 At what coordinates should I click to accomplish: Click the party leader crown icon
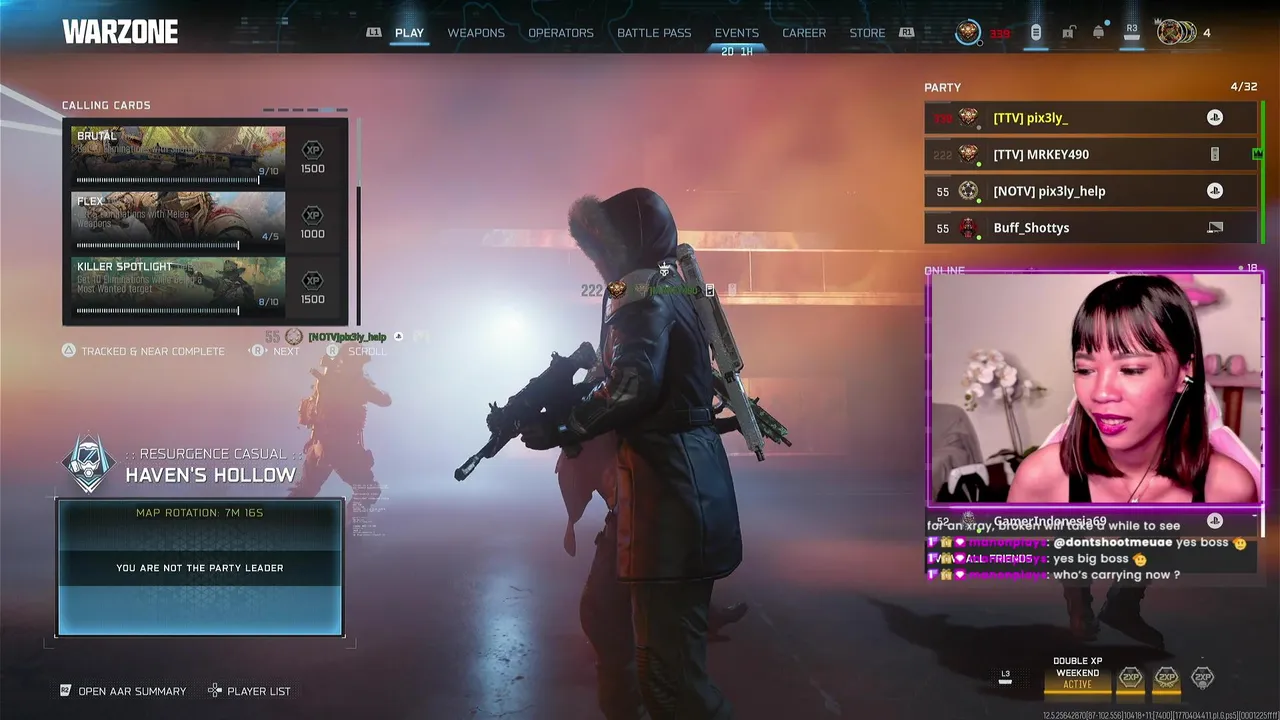click(x=1257, y=154)
